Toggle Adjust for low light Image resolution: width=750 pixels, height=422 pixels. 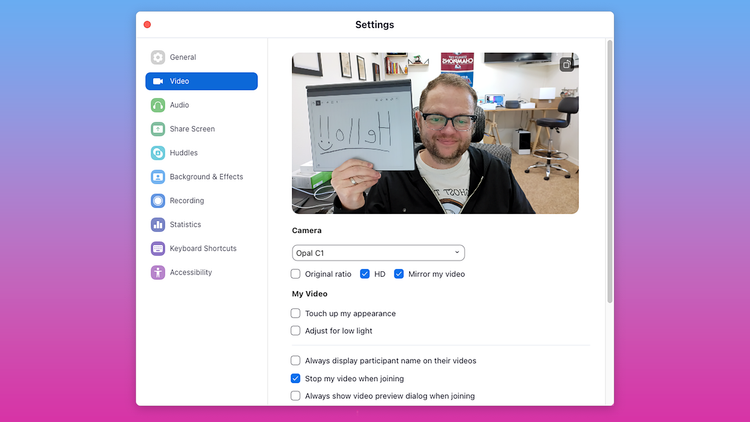pos(296,330)
